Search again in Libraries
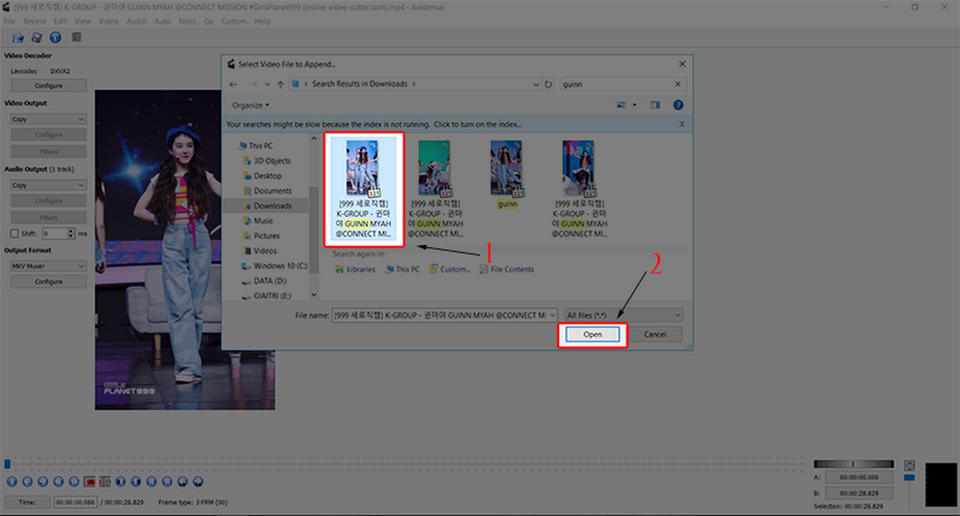 point(355,269)
